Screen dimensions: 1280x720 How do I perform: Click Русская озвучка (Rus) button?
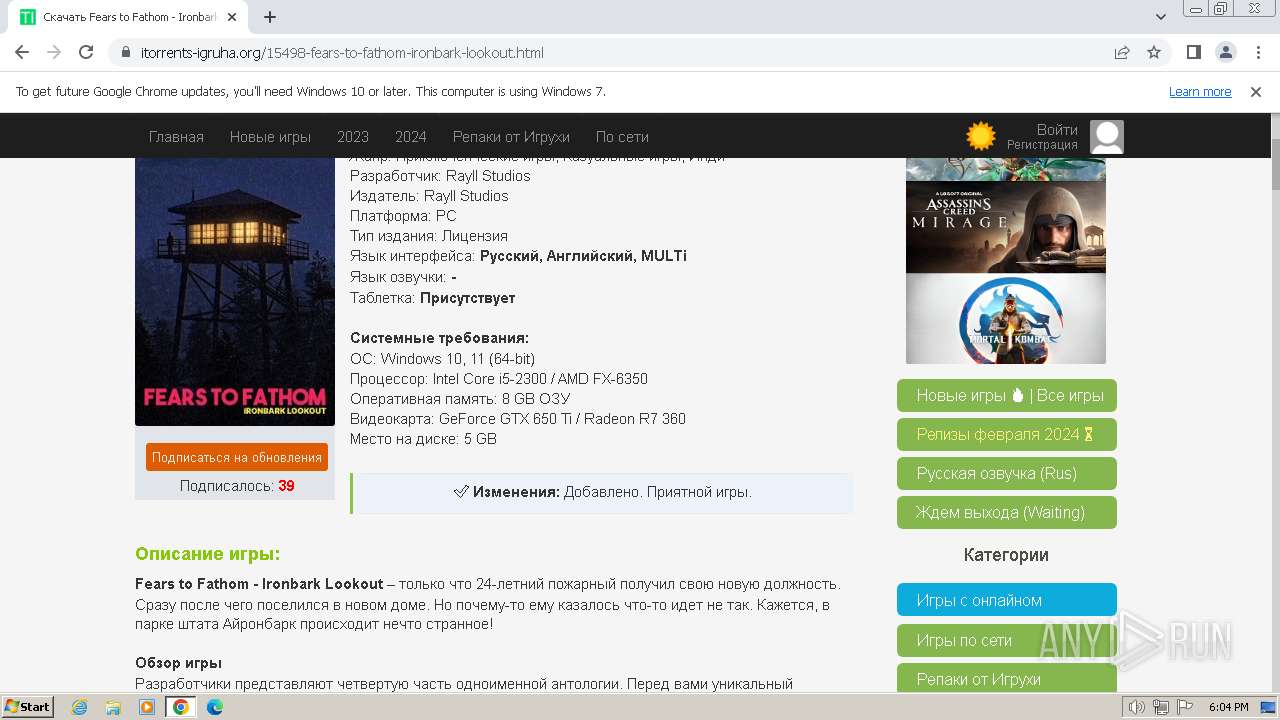coord(1007,473)
